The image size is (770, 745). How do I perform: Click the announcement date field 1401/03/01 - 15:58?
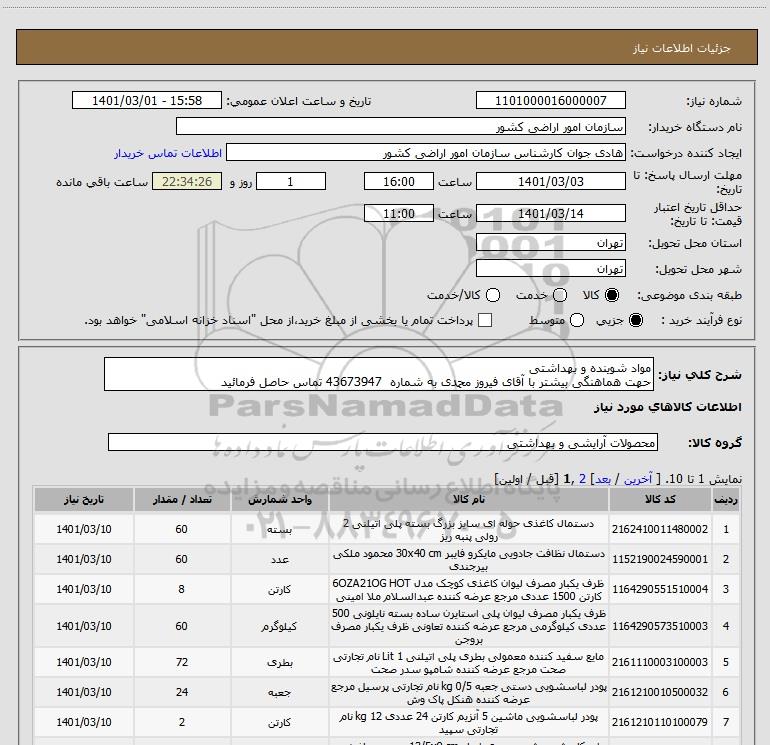click(147, 100)
